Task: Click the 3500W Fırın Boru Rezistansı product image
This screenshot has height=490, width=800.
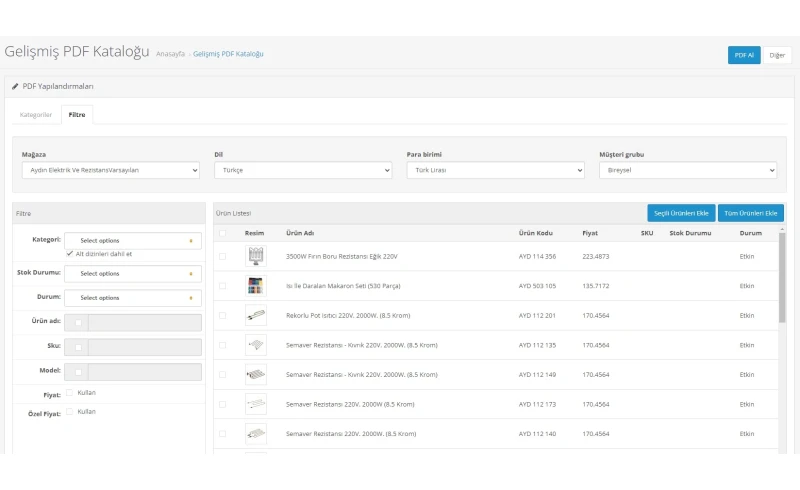Action: (x=256, y=256)
